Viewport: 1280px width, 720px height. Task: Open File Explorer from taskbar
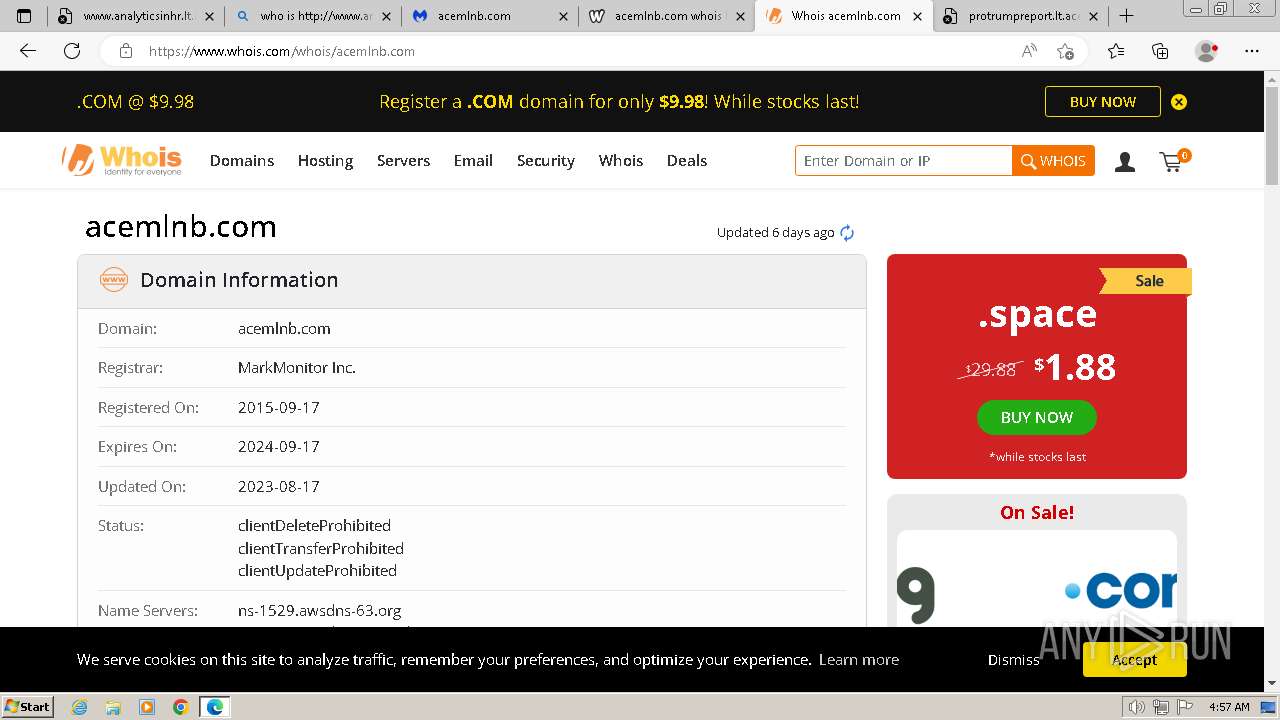[113, 707]
